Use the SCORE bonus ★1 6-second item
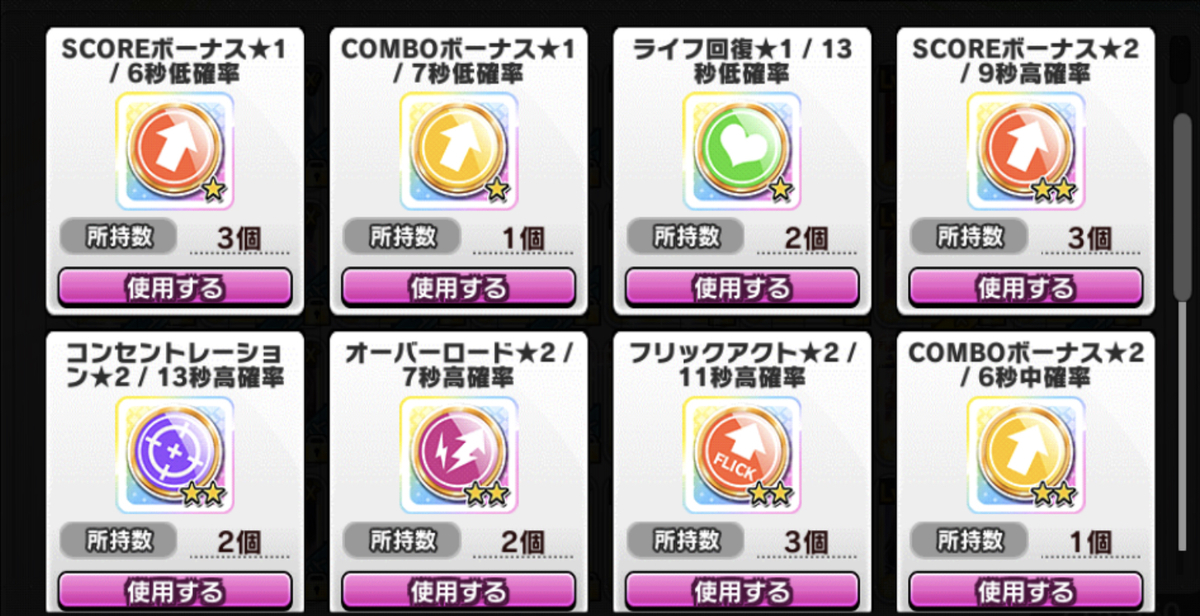 click(175, 287)
